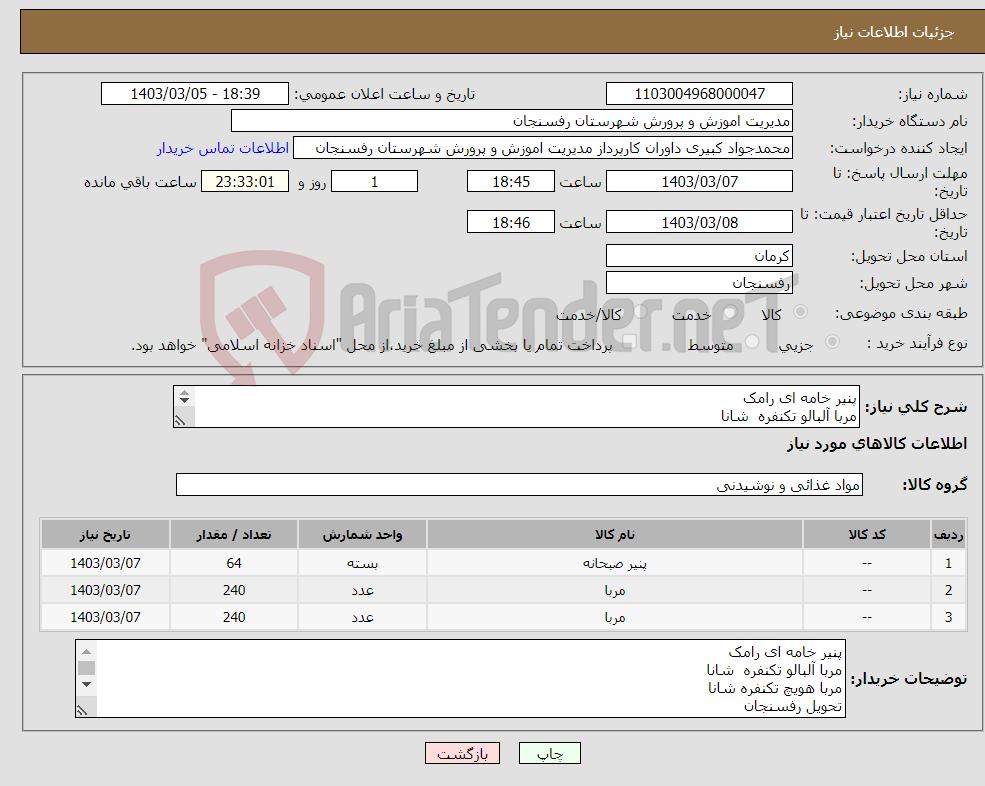Click the buyer notes scrollbar thumb

(x=87, y=668)
